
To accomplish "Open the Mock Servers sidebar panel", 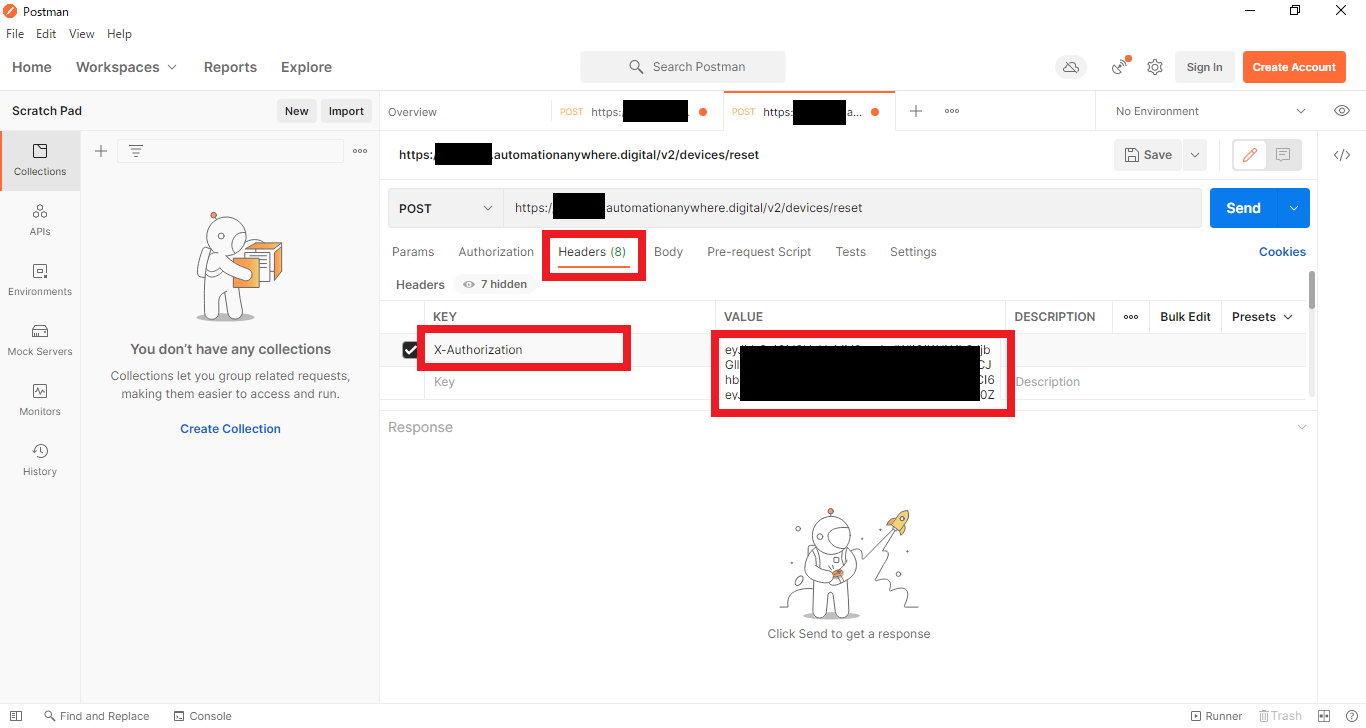I will click(40, 340).
